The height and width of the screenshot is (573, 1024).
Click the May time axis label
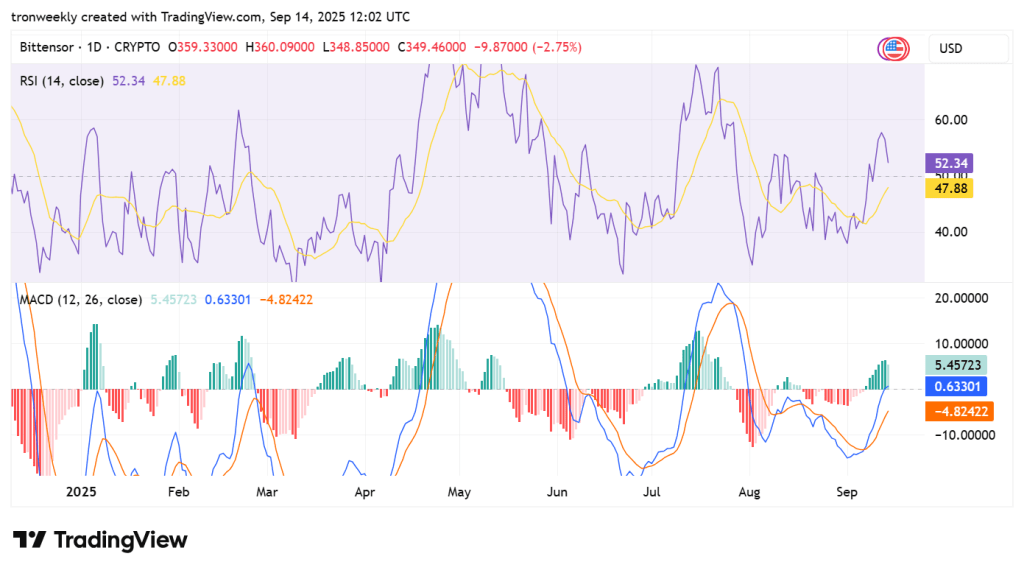(x=459, y=492)
